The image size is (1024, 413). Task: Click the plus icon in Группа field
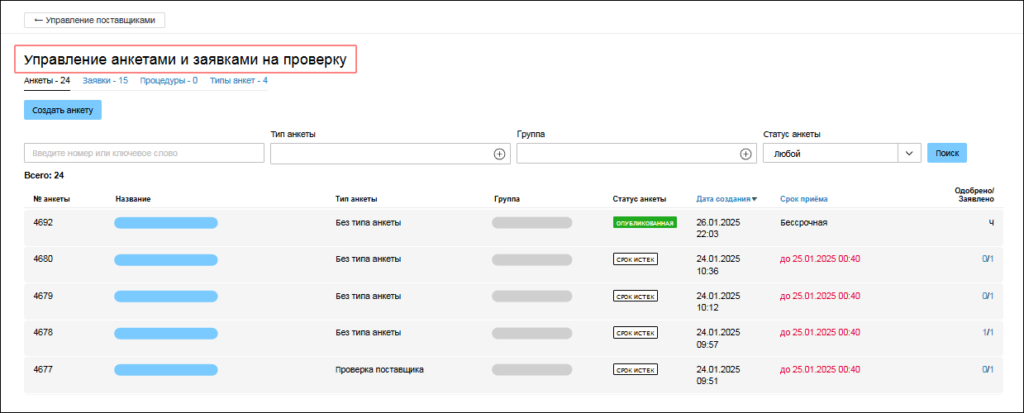745,154
